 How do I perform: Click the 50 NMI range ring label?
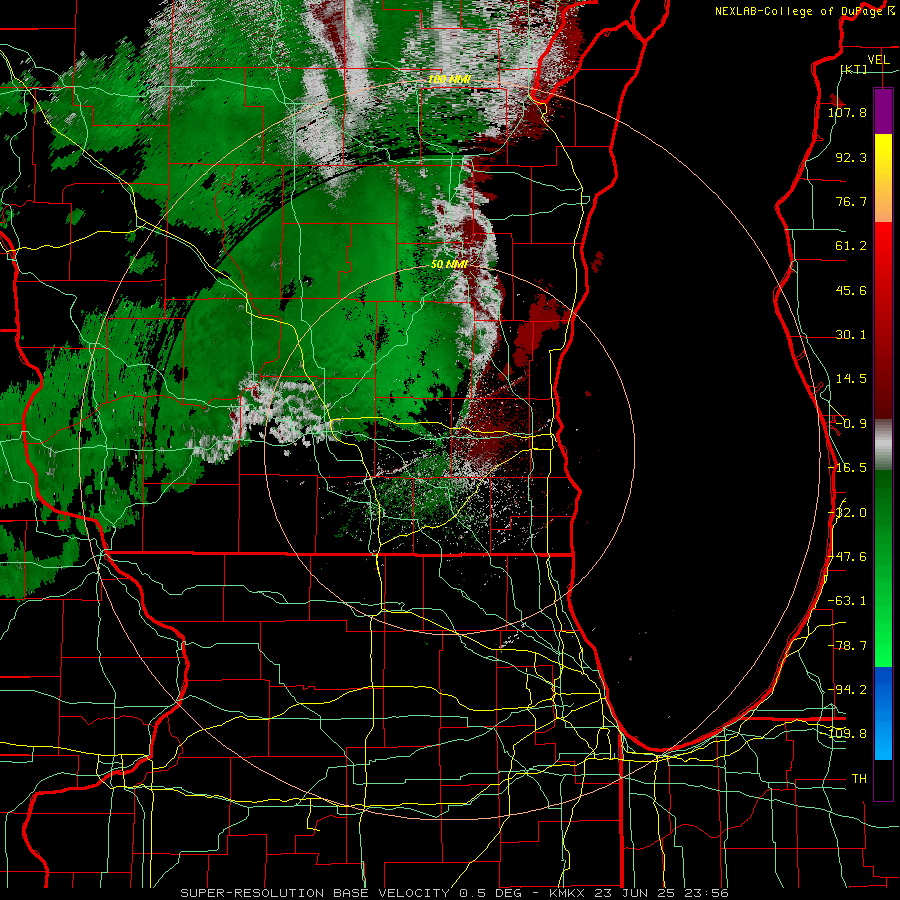click(449, 264)
